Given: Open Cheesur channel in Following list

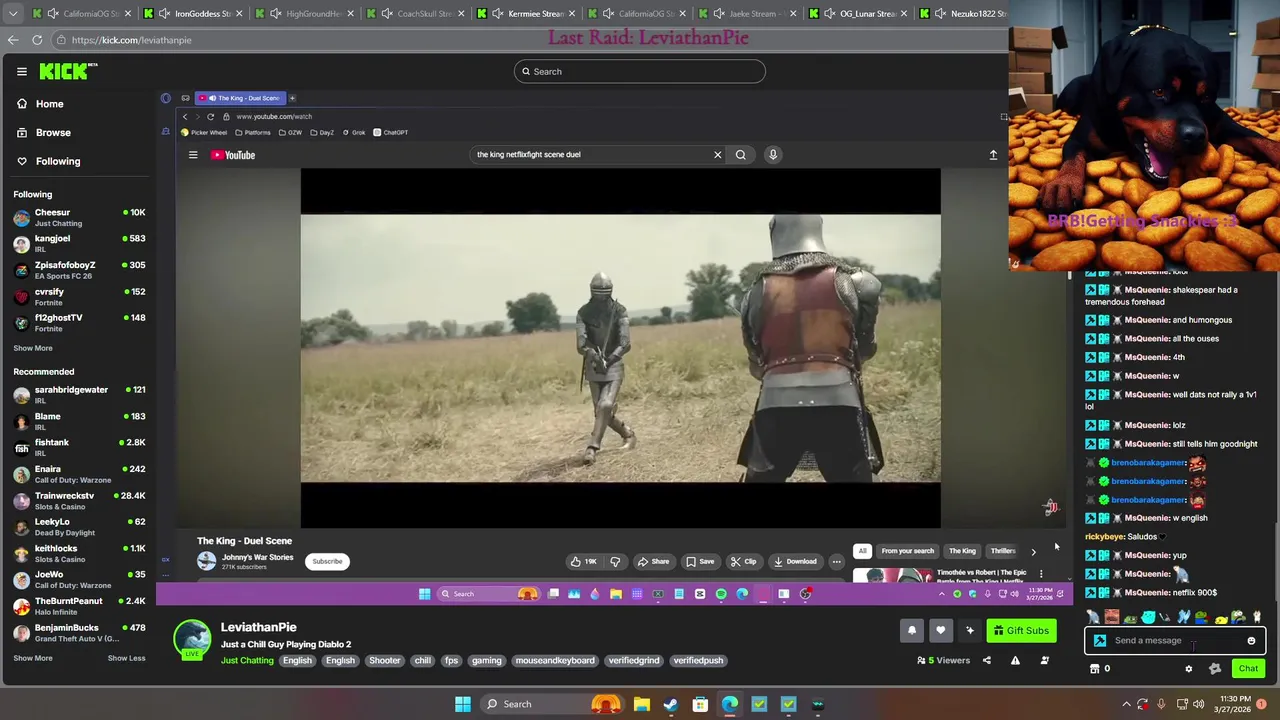Looking at the screenshot, I should click(79, 217).
